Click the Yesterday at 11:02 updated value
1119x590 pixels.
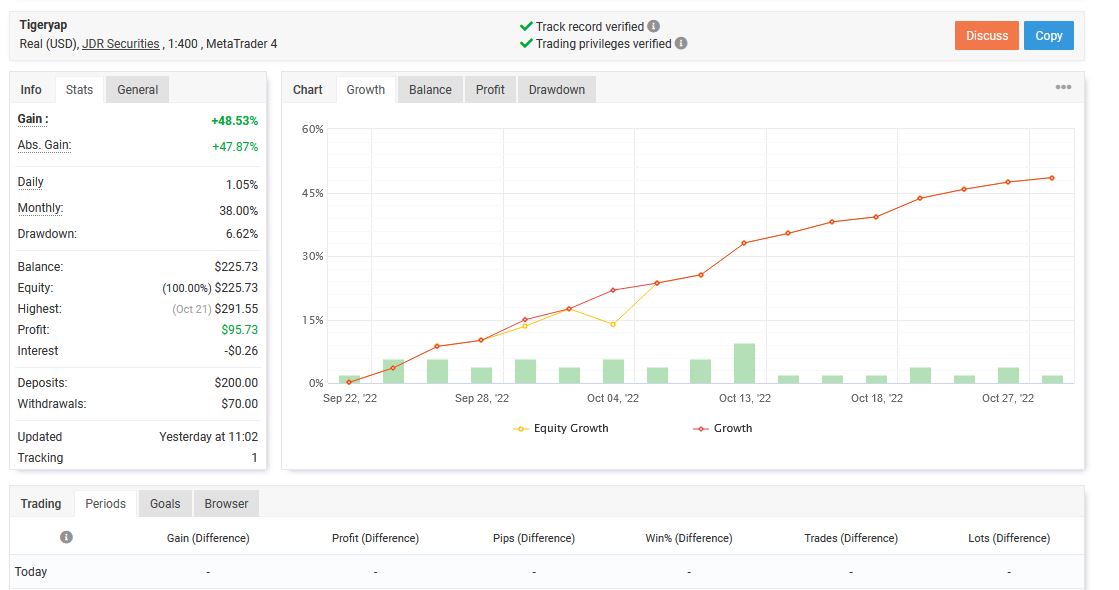[x=208, y=437]
